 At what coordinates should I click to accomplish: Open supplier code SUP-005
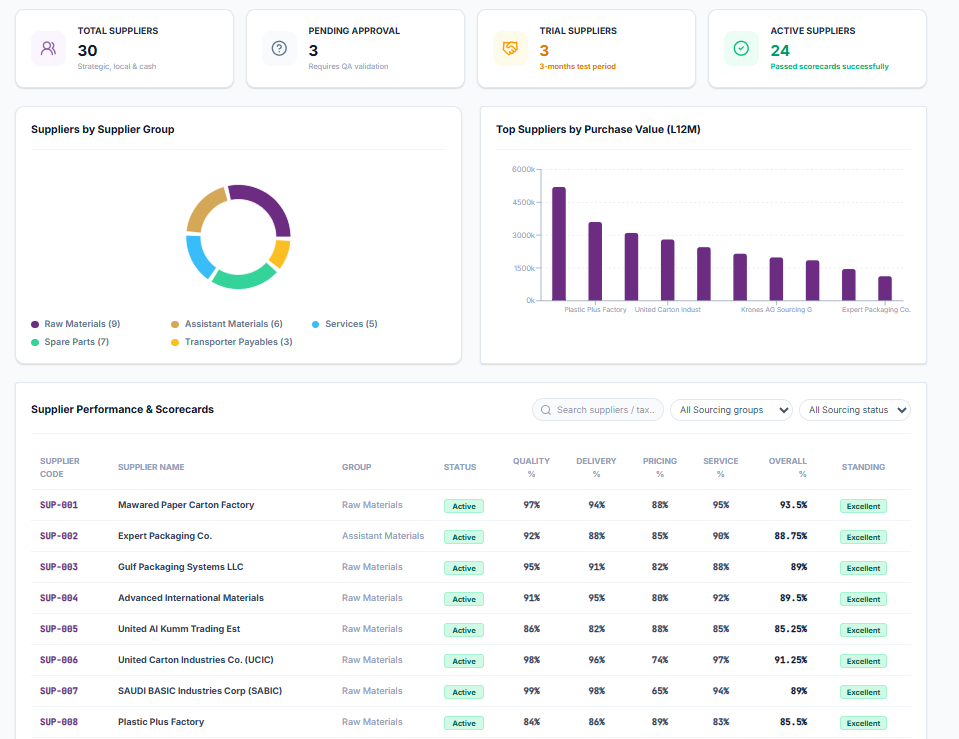coord(59,629)
